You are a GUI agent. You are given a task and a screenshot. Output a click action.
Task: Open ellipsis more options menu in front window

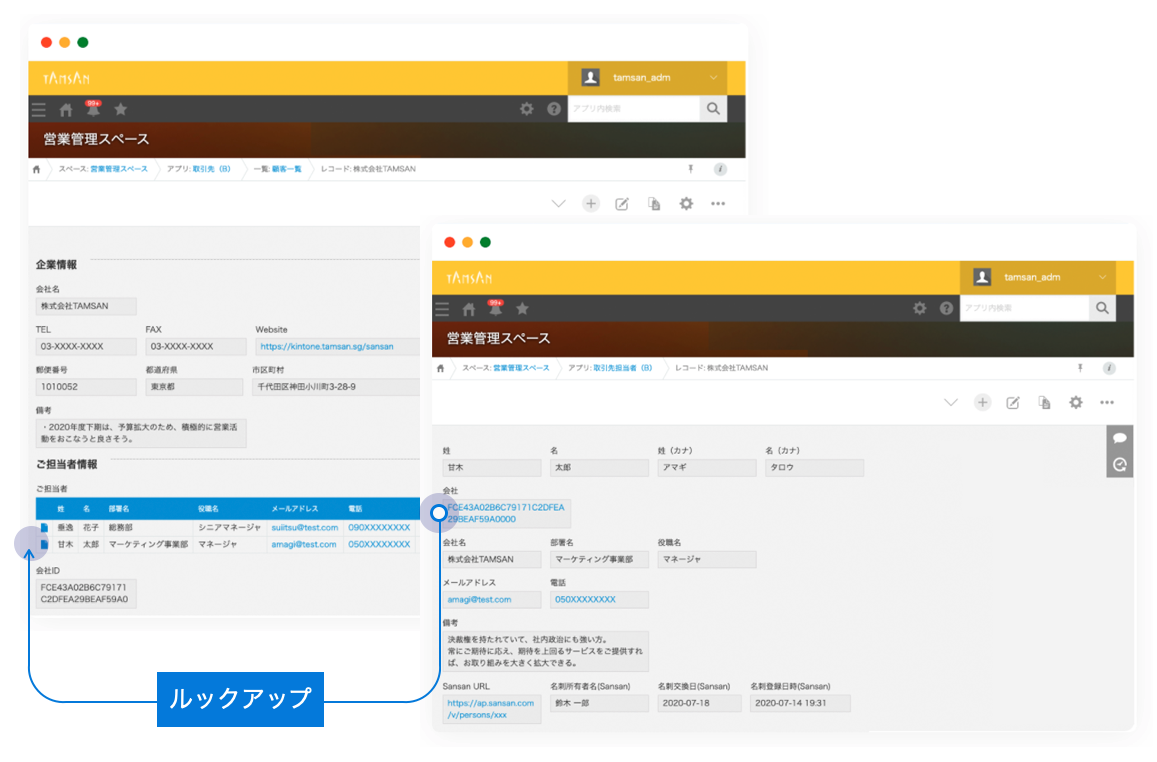point(1107,402)
